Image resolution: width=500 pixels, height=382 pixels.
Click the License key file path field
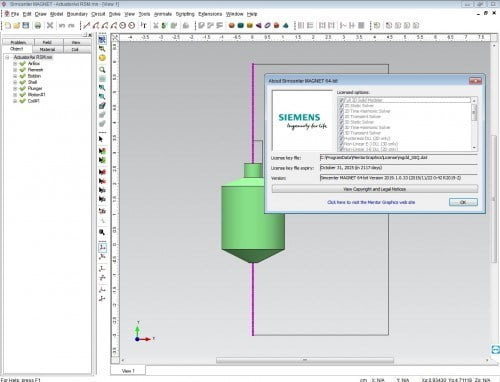[x=398, y=157]
